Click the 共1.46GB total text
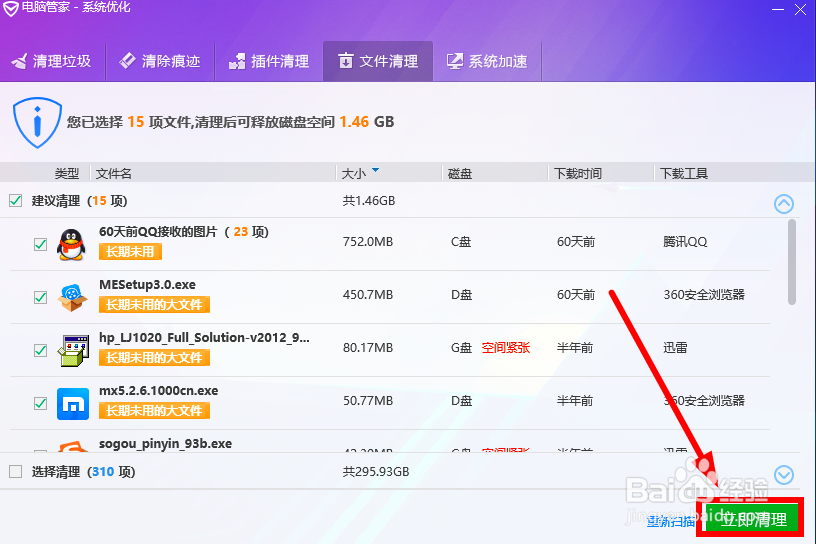 click(x=368, y=200)
